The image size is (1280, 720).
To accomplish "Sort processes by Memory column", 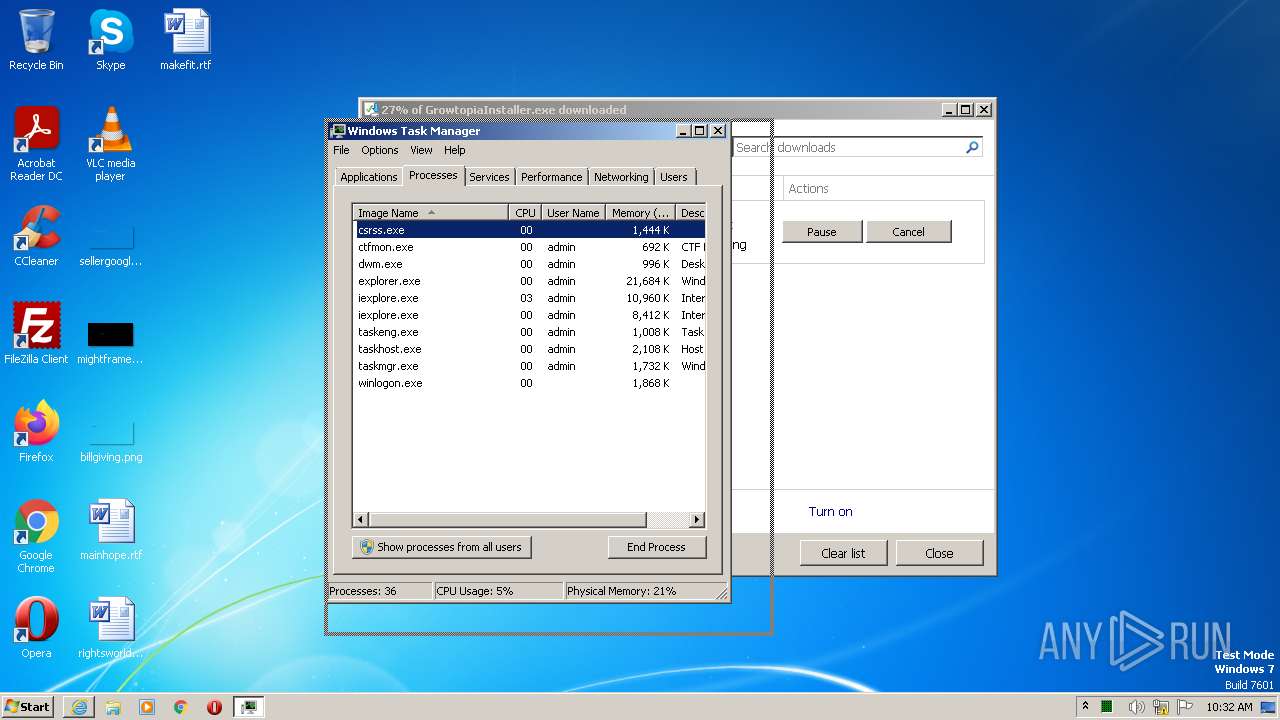I will click(x=640, y=212).
